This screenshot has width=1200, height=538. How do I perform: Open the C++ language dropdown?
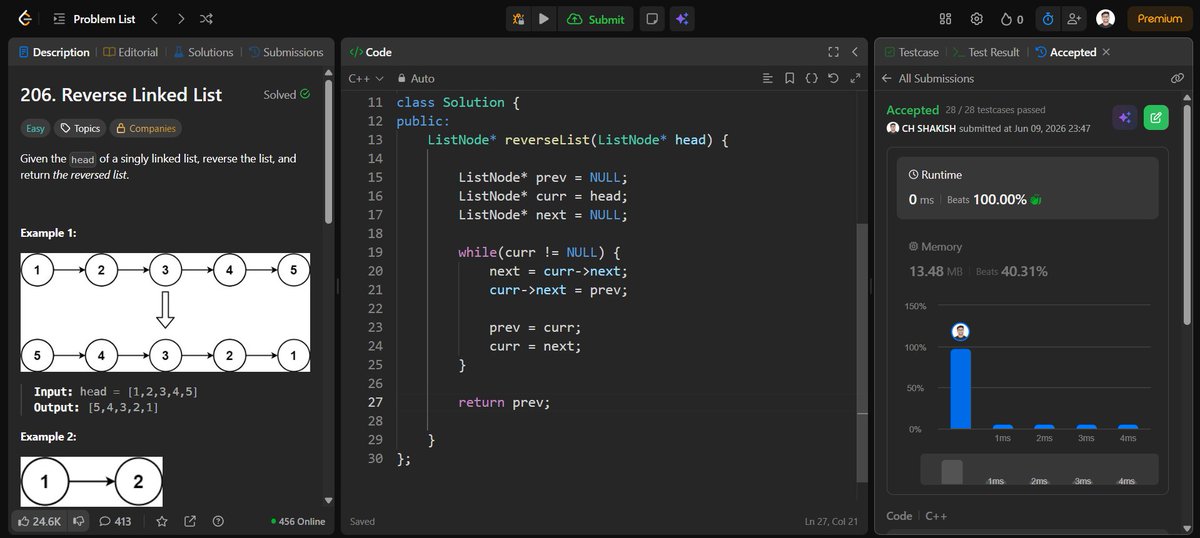coord(366,78)
